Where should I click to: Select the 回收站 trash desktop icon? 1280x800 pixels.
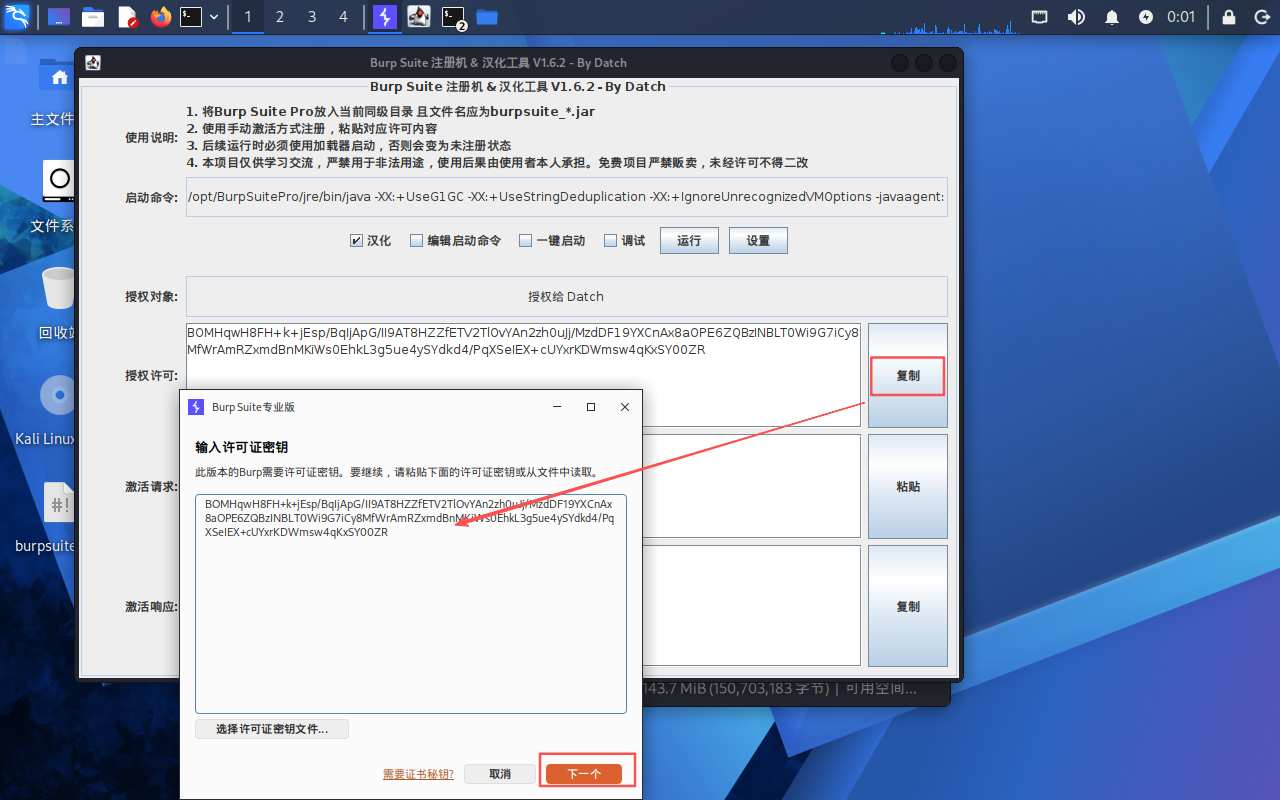(57, 303)
